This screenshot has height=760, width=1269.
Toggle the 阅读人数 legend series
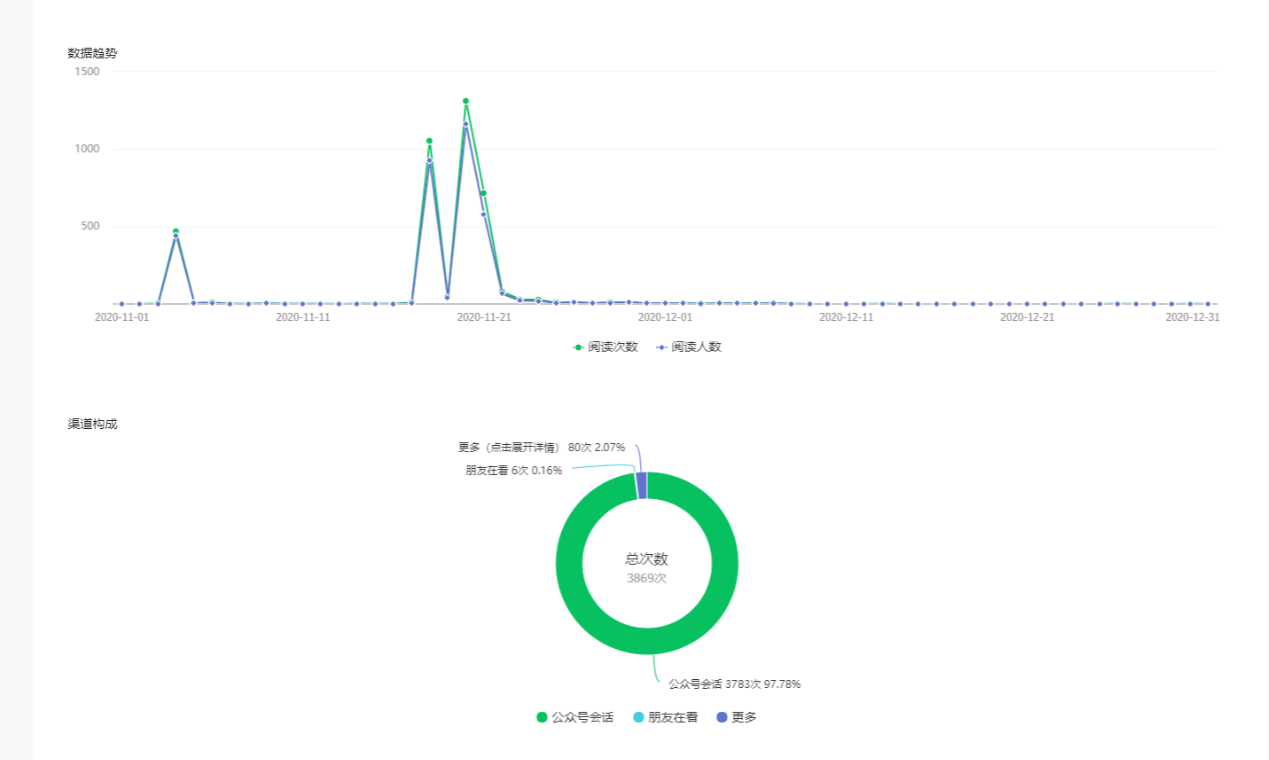point(689,347)
